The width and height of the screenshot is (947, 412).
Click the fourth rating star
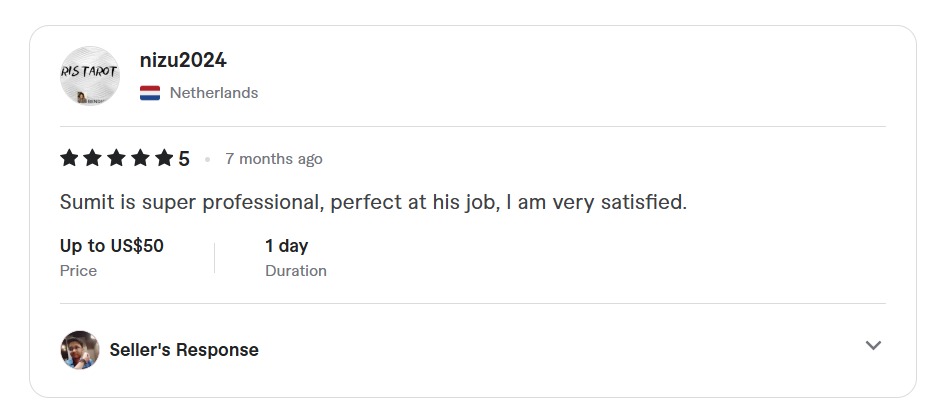pyautogui.click(x=141, y=158)
